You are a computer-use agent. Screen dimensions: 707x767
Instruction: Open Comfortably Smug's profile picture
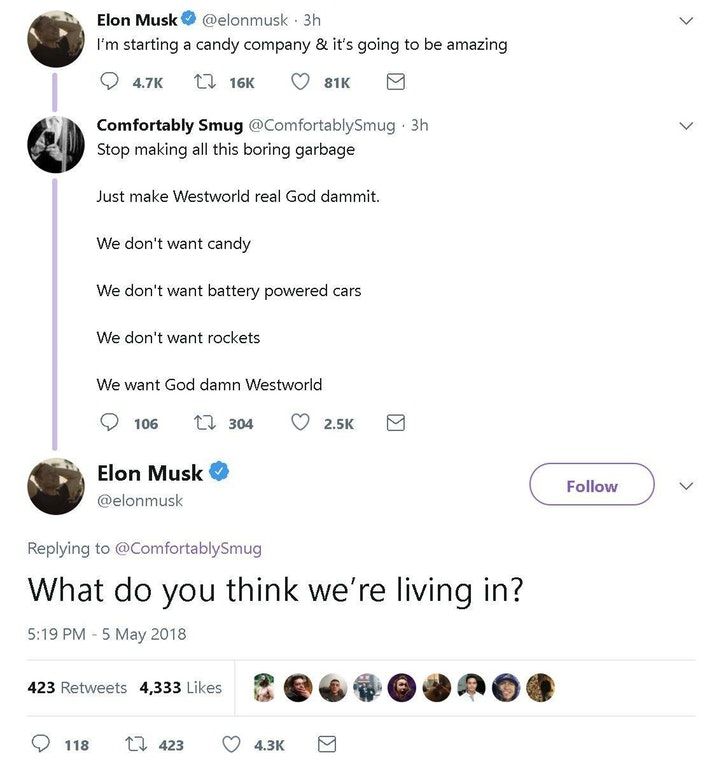click(56, 143)
